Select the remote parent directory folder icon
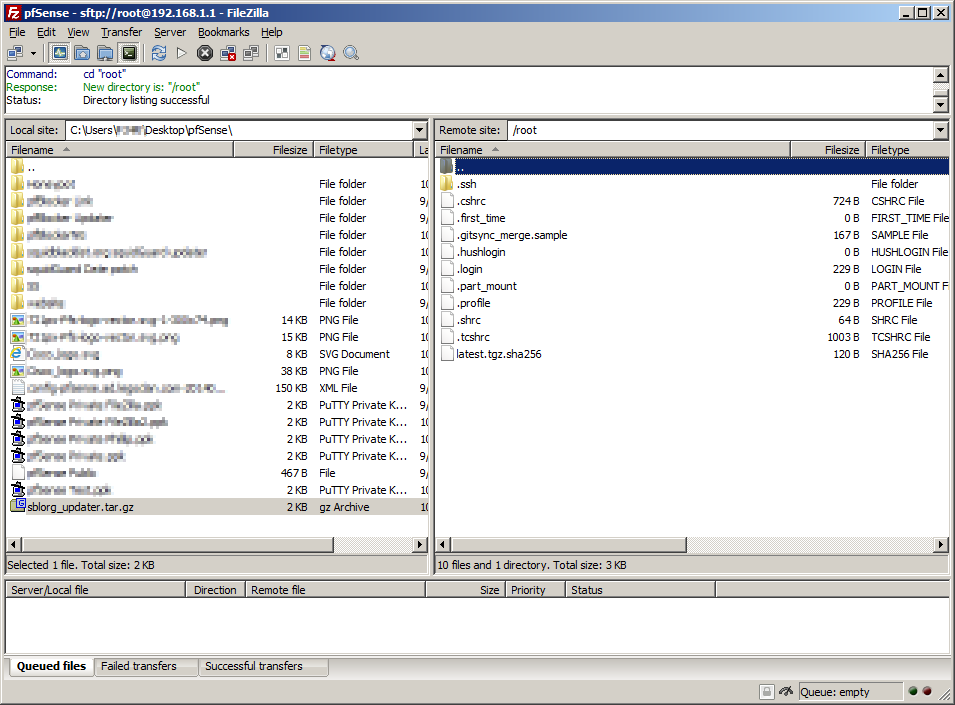The height and width of the screenshot is (705, 955). pyautogui.click(x=447, y=166)
